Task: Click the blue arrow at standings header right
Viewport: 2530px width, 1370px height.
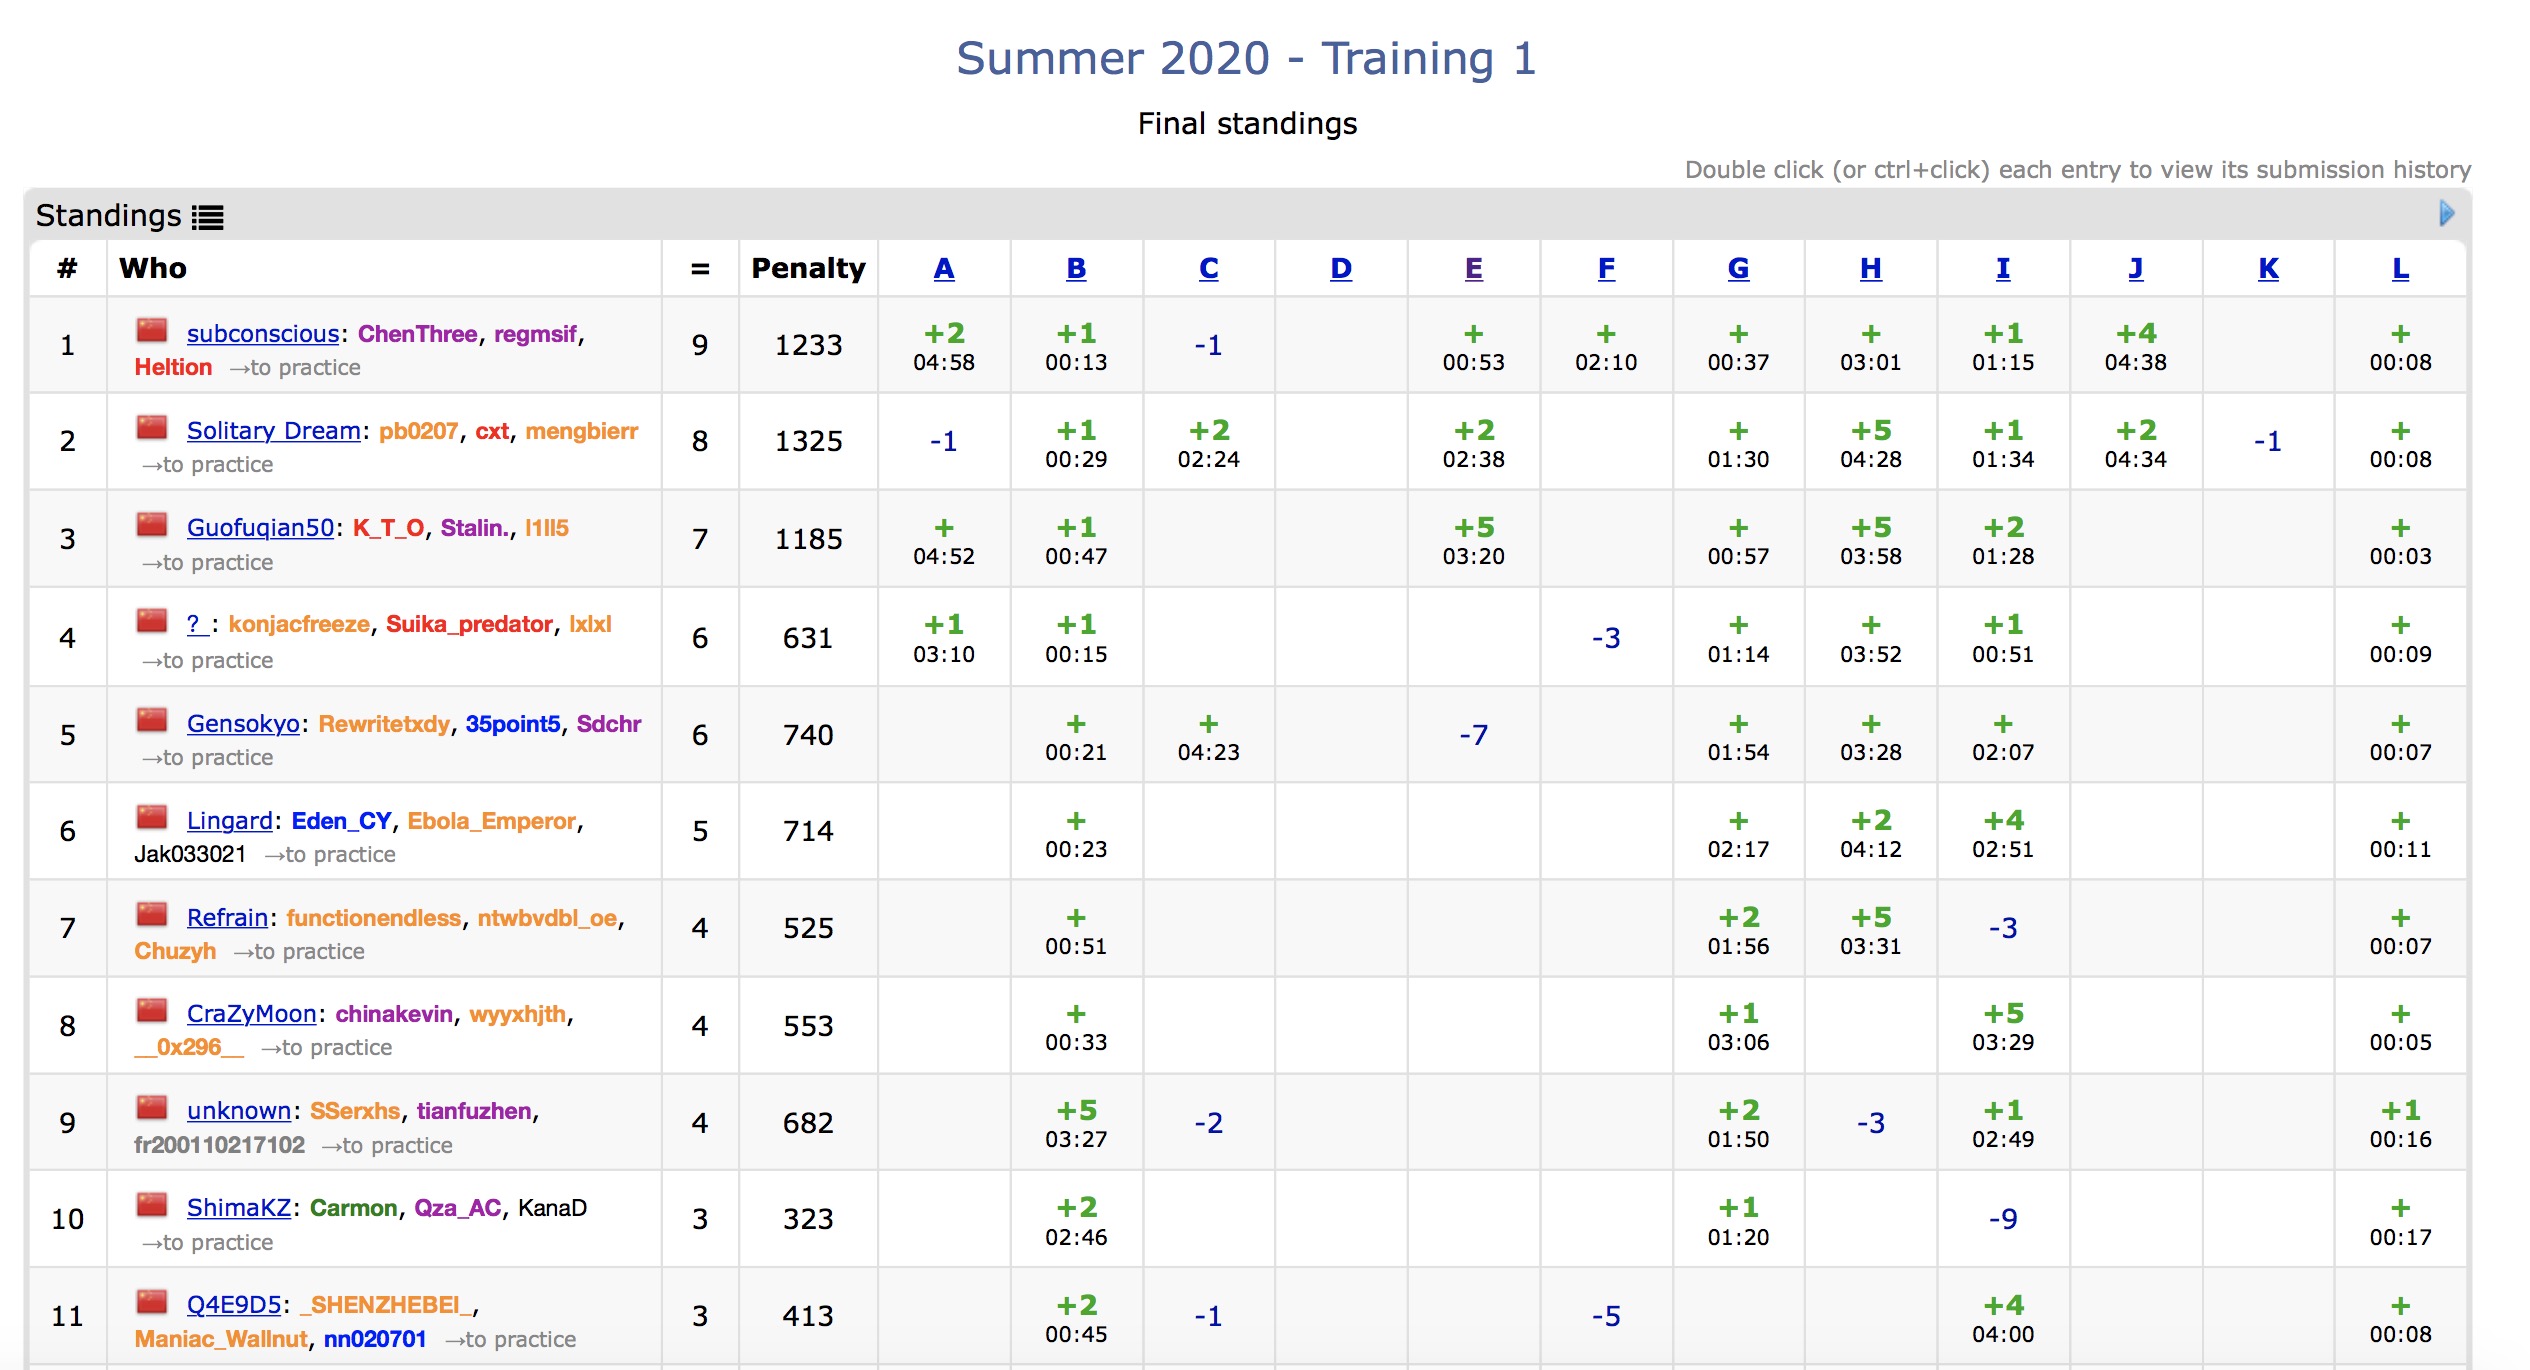Action: (x=2446, y=213)
